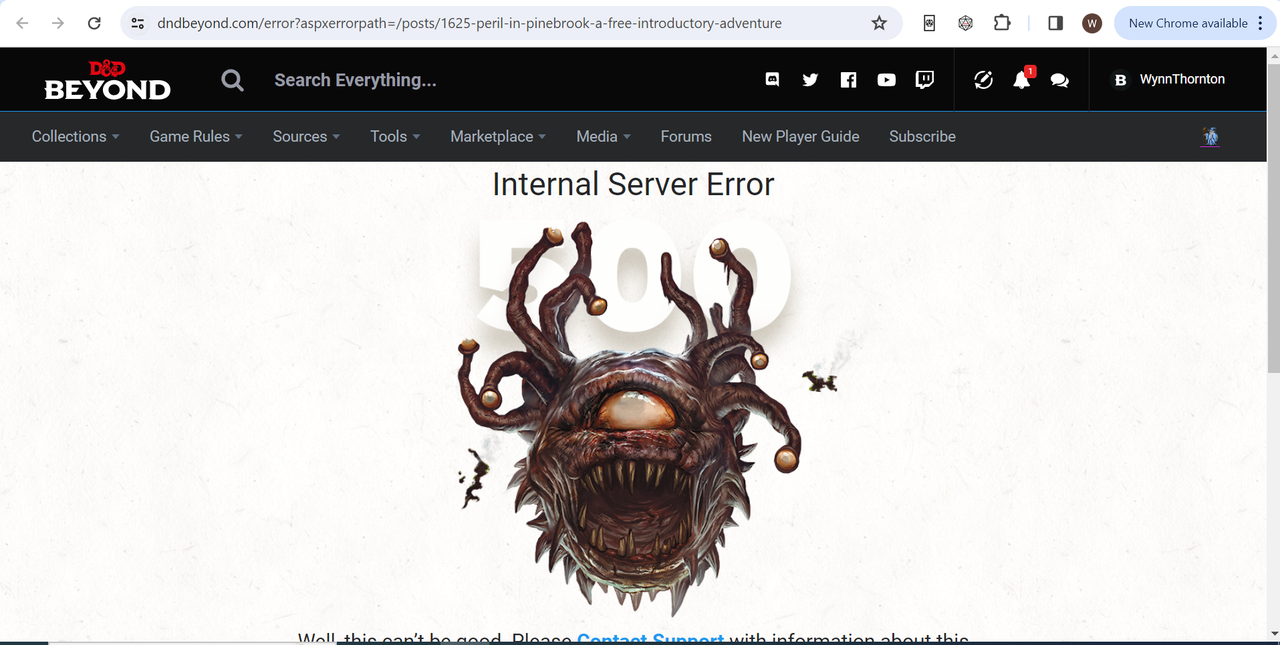Expand the Collections menu
1280x645 pixels.
click(75, 136)
